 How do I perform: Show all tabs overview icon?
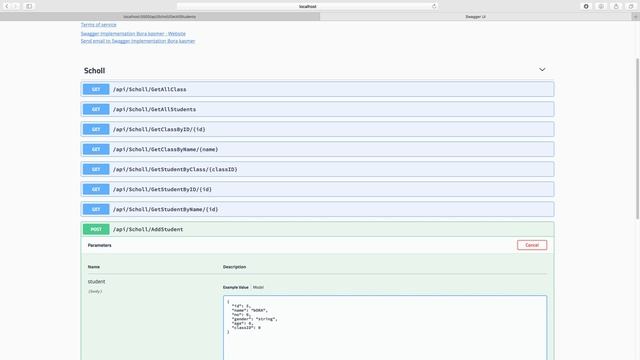631,6
